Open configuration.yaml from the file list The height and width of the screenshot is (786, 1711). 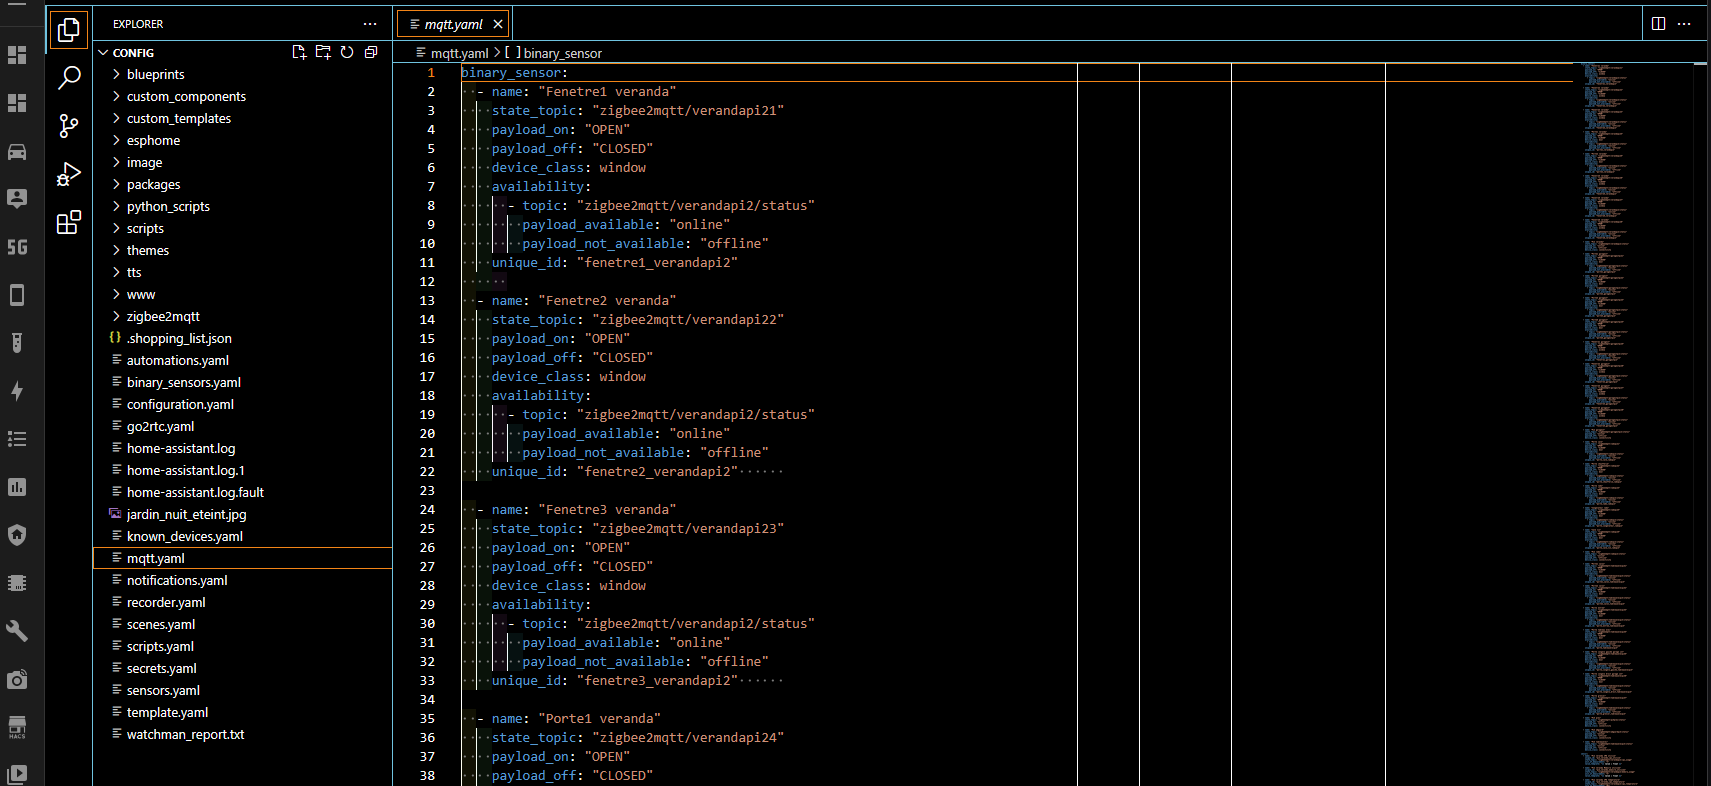(x=180, y=404)
